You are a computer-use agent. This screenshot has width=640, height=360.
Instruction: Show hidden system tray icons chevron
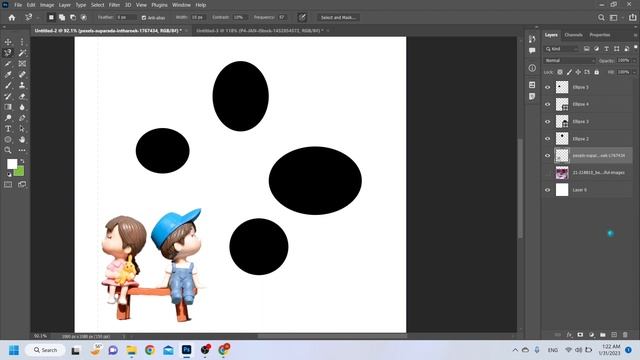(x=515, y=350)
